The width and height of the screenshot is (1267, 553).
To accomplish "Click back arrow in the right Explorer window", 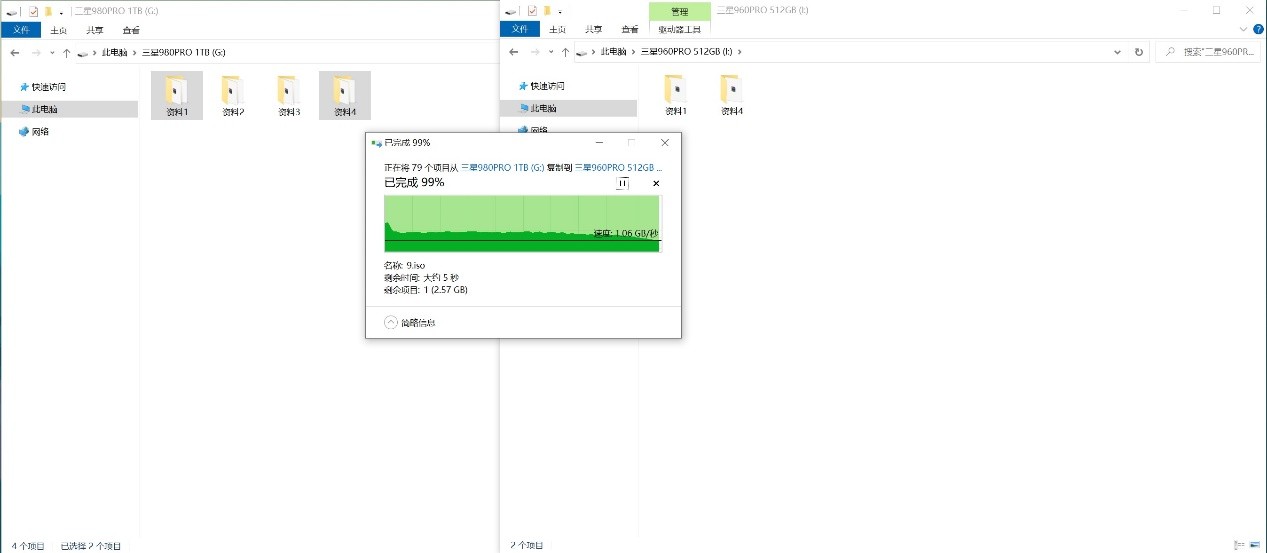I will [x=514, y=51].
